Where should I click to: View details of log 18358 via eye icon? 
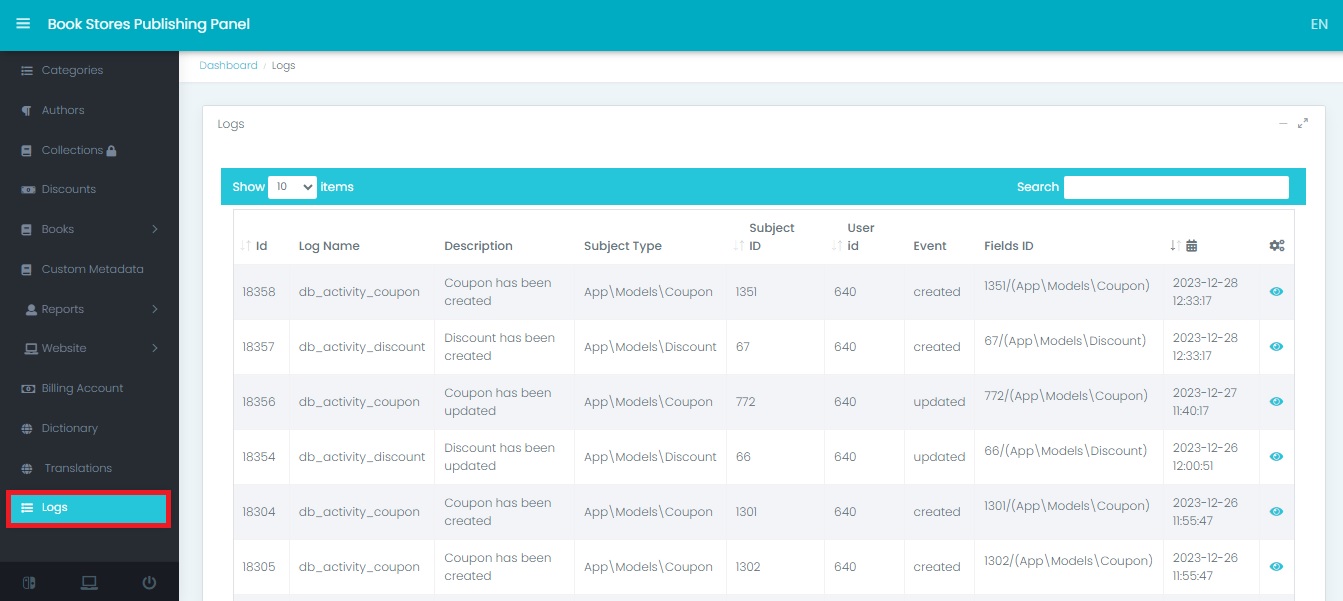tap(1276, 292)
